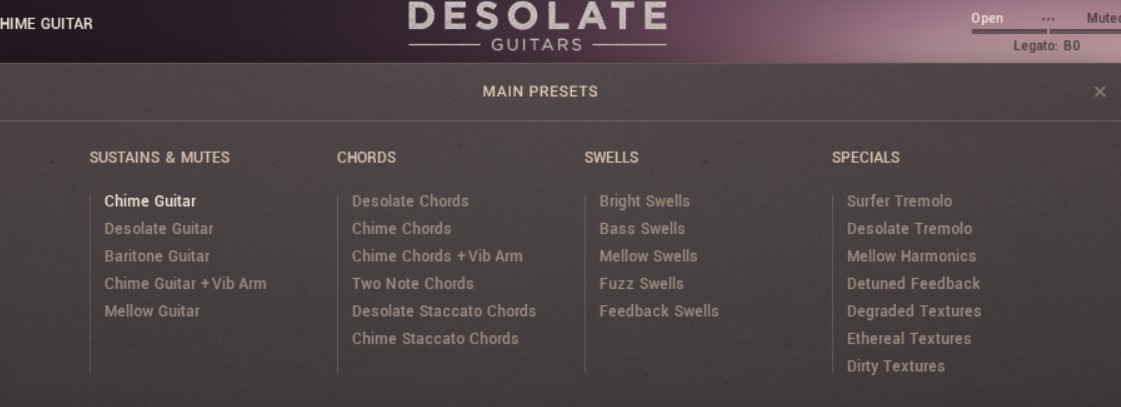Open the Chime Guitar preset name dropdown
The image size is (1121, 407).
[x=47, y=24]
